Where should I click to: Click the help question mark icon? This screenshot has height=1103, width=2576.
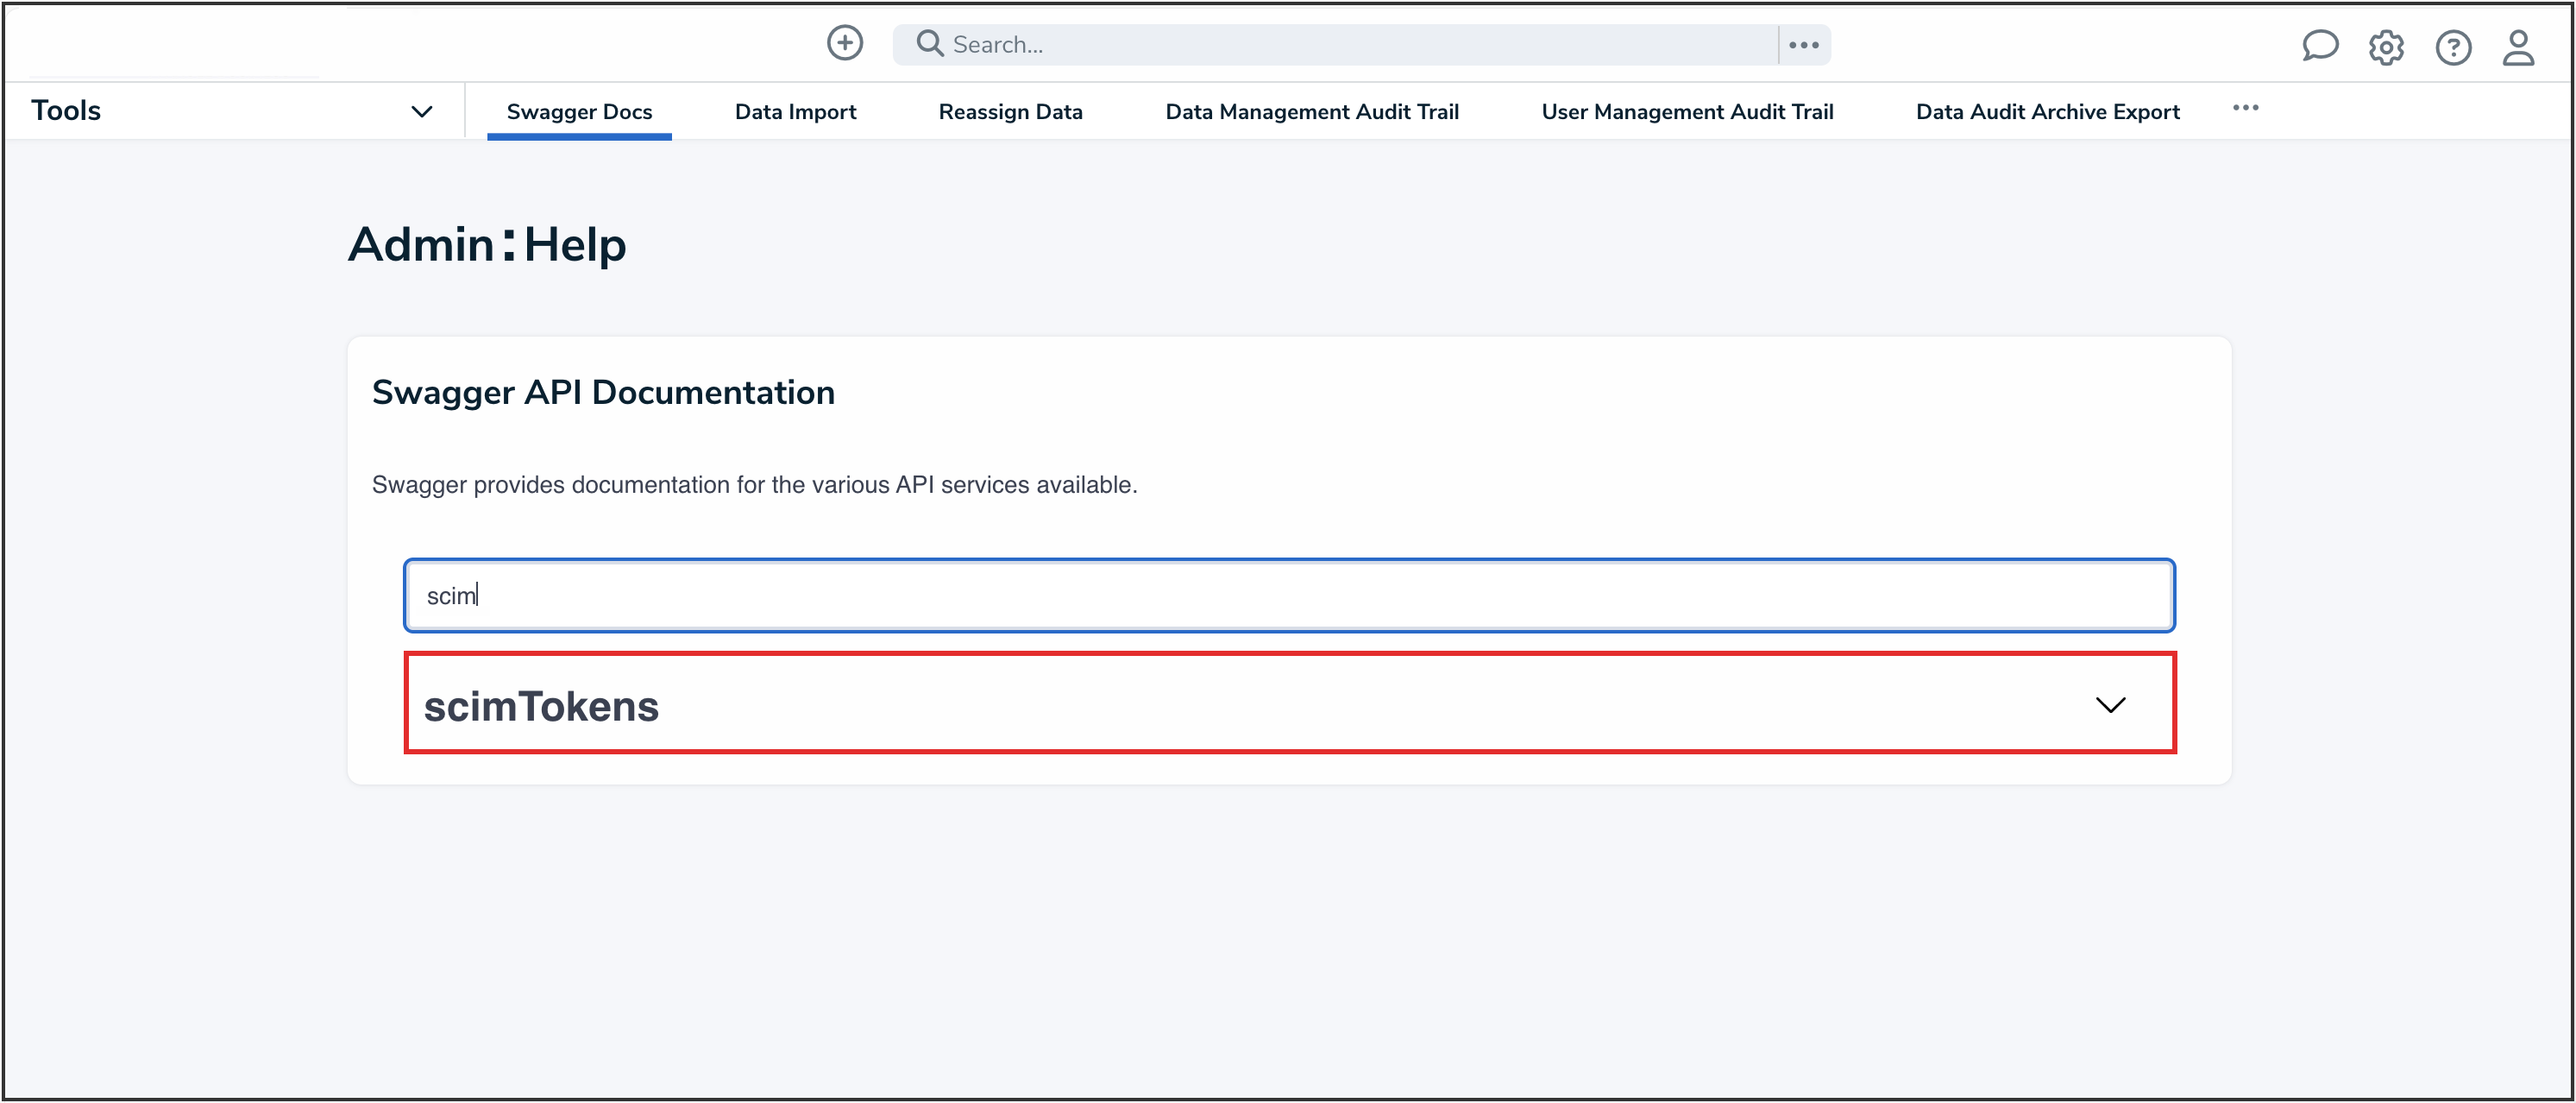point(2453,47)
